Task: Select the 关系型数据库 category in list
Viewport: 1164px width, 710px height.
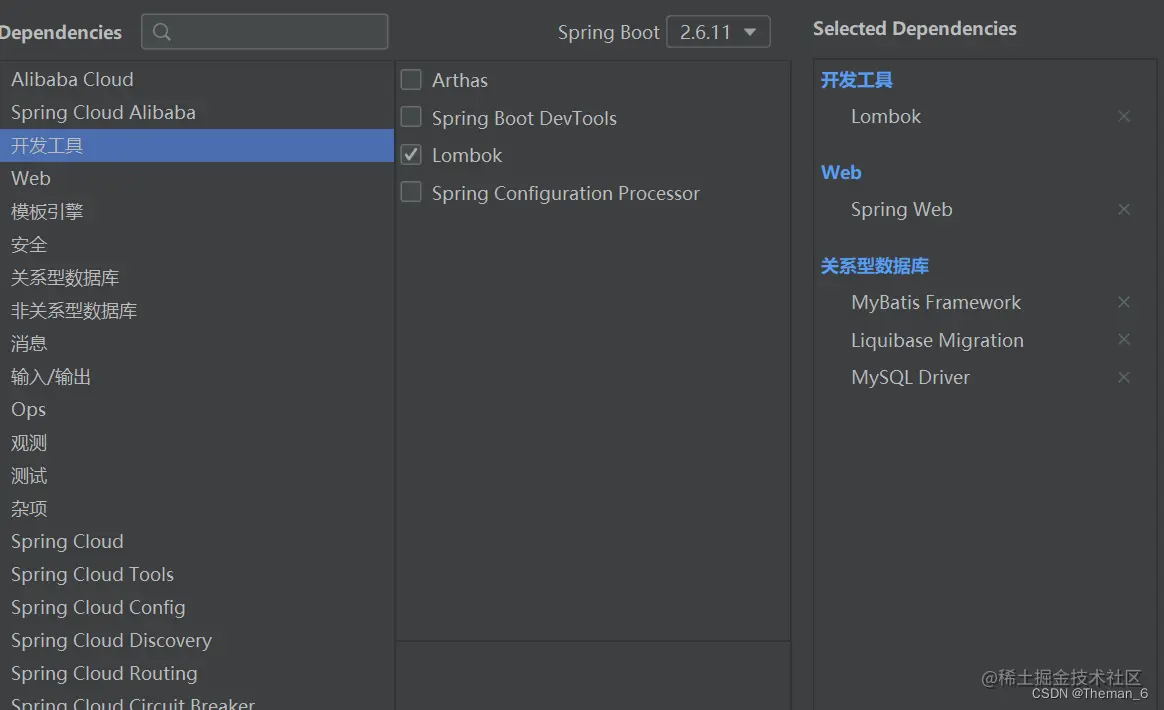Action: tap(197, 278)
